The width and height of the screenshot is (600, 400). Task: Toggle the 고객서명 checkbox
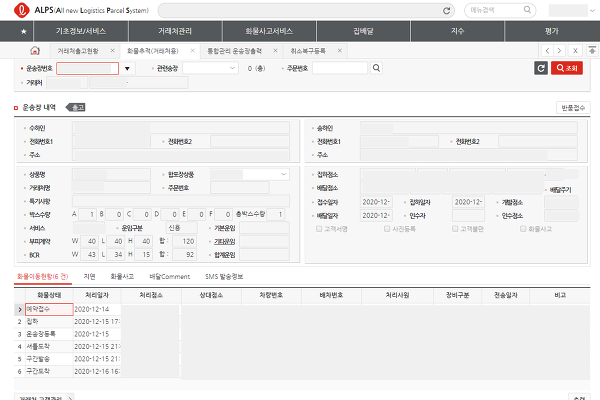pos(319,229)
